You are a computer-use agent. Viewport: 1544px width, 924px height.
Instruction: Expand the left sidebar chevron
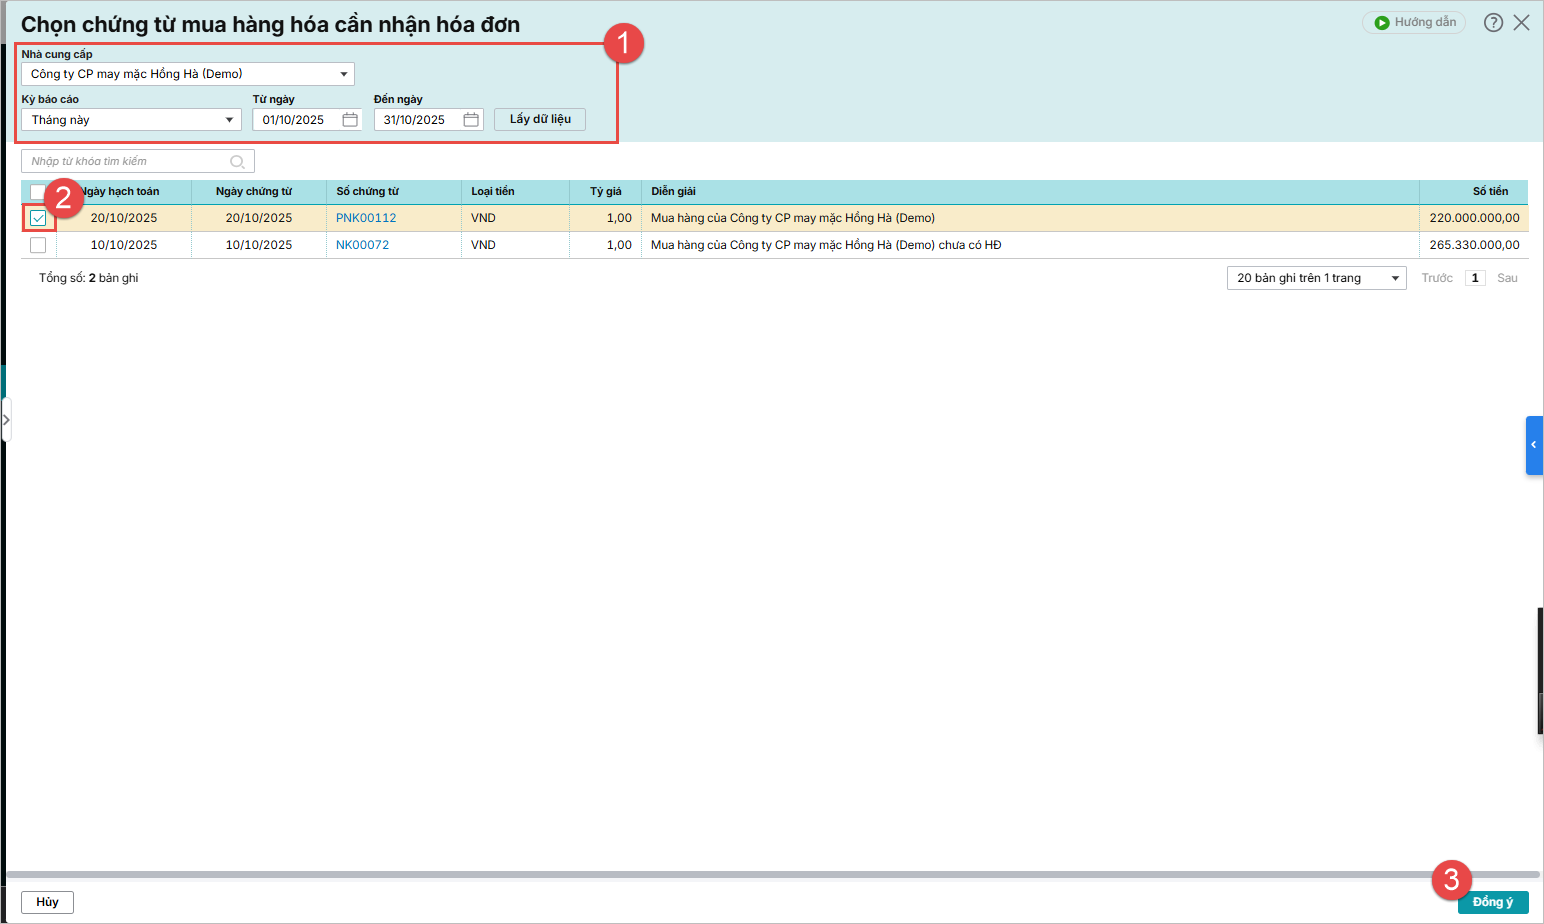point(6,420)
